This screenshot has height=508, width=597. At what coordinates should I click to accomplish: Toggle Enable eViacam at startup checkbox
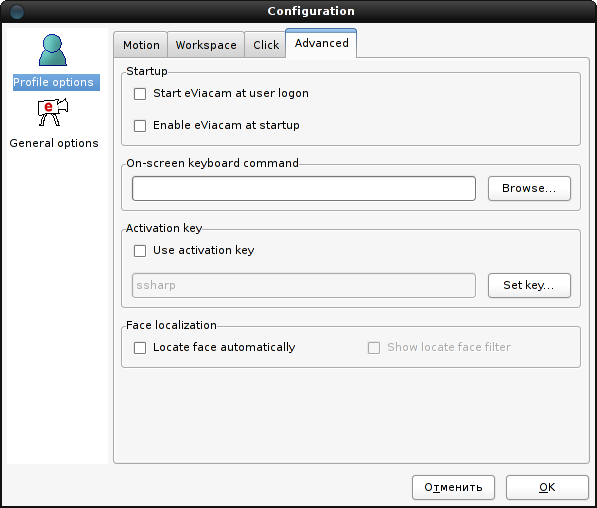tap(140, 126)
